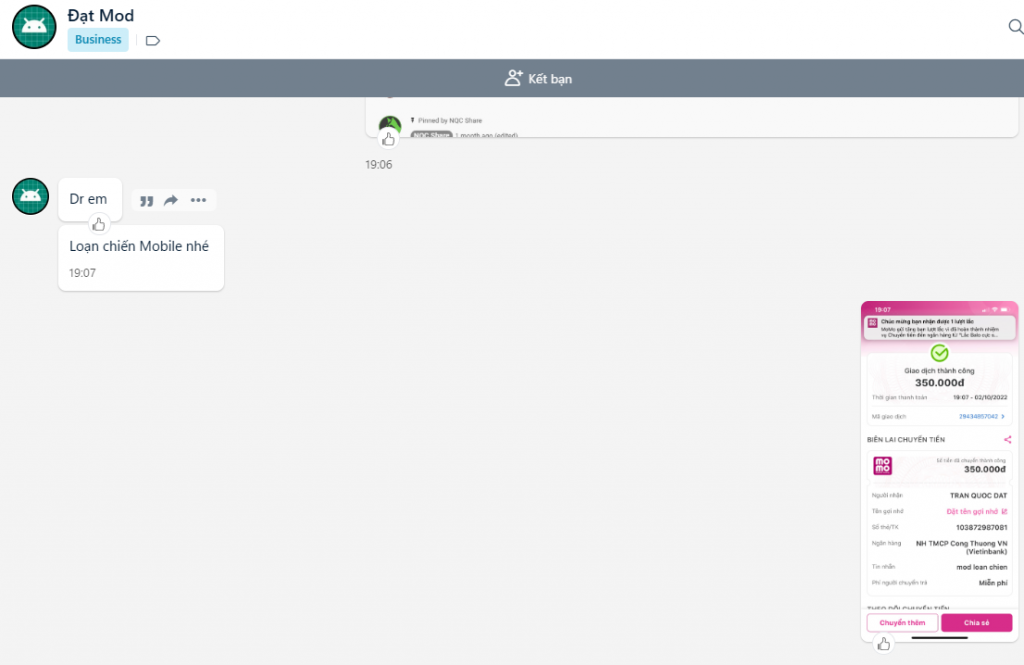Screen dimensions: 1024x665
Task: Open Đạt Mod's avatar in the header
Action: (x=33, y=27)
